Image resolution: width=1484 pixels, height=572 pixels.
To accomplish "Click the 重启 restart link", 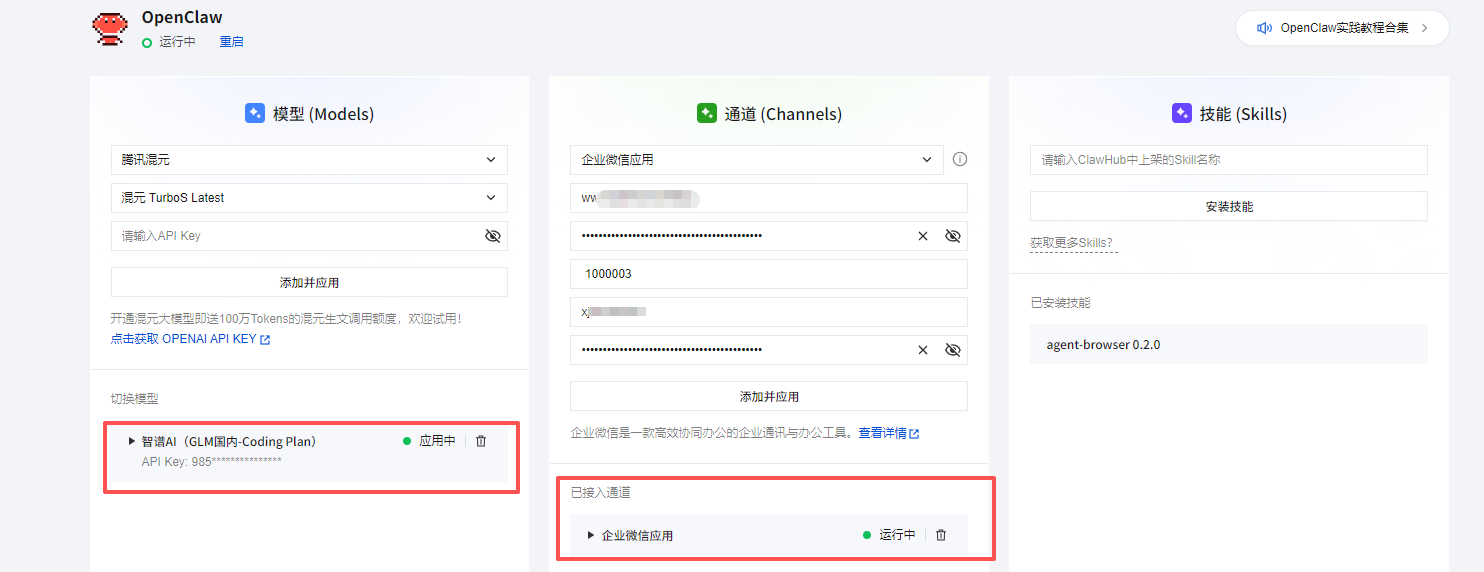I will (231, 42).
